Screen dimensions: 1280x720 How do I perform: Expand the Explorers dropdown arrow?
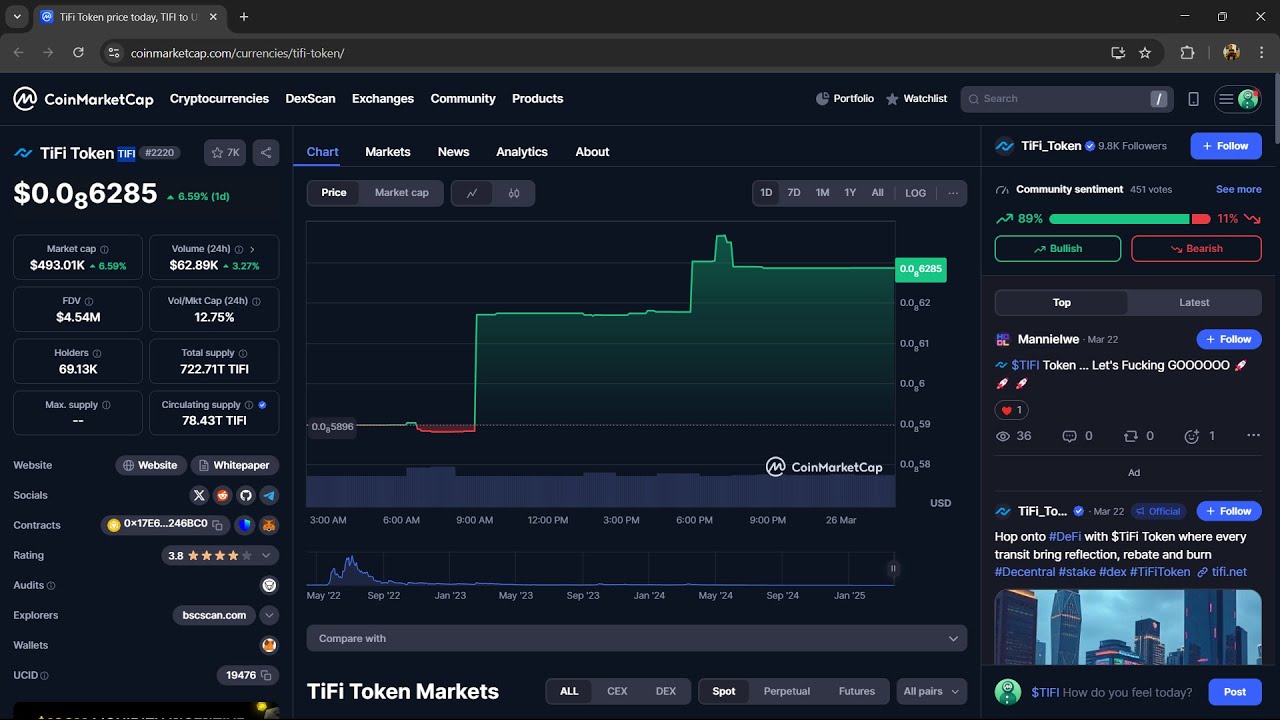[269, 615]
